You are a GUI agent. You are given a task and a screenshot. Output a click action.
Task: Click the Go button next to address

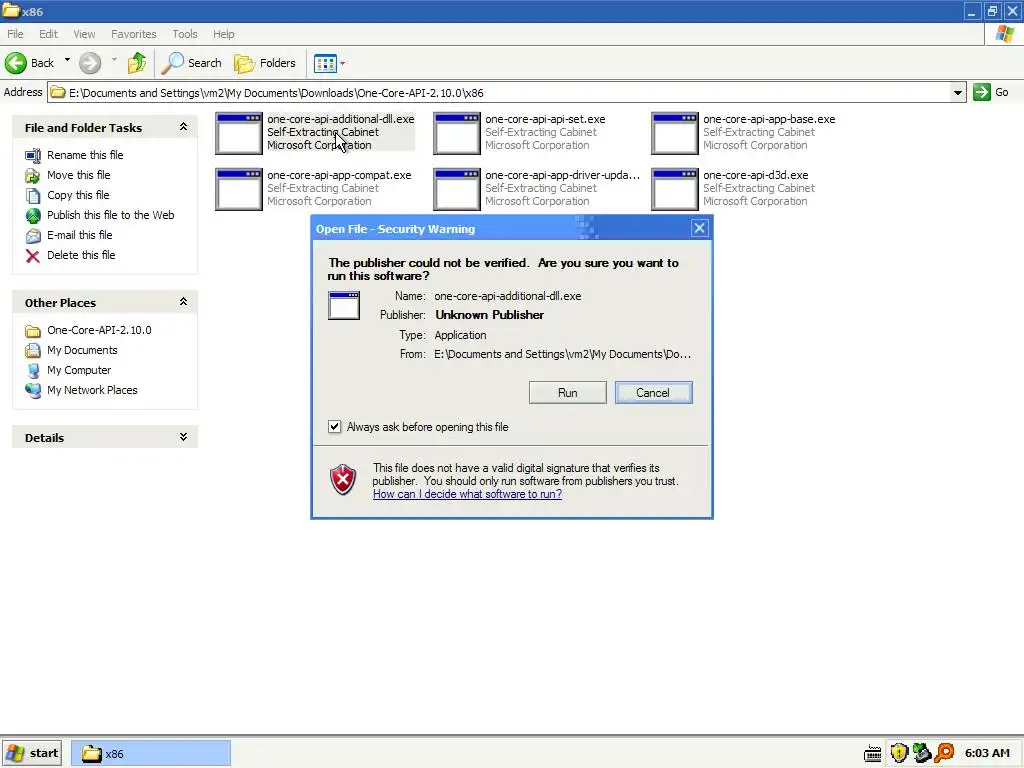[x=991, y=93]
